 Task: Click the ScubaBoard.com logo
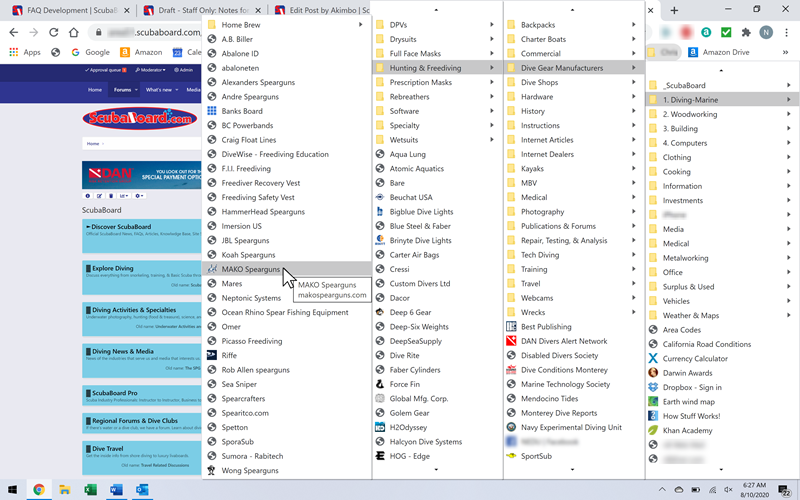140,118
